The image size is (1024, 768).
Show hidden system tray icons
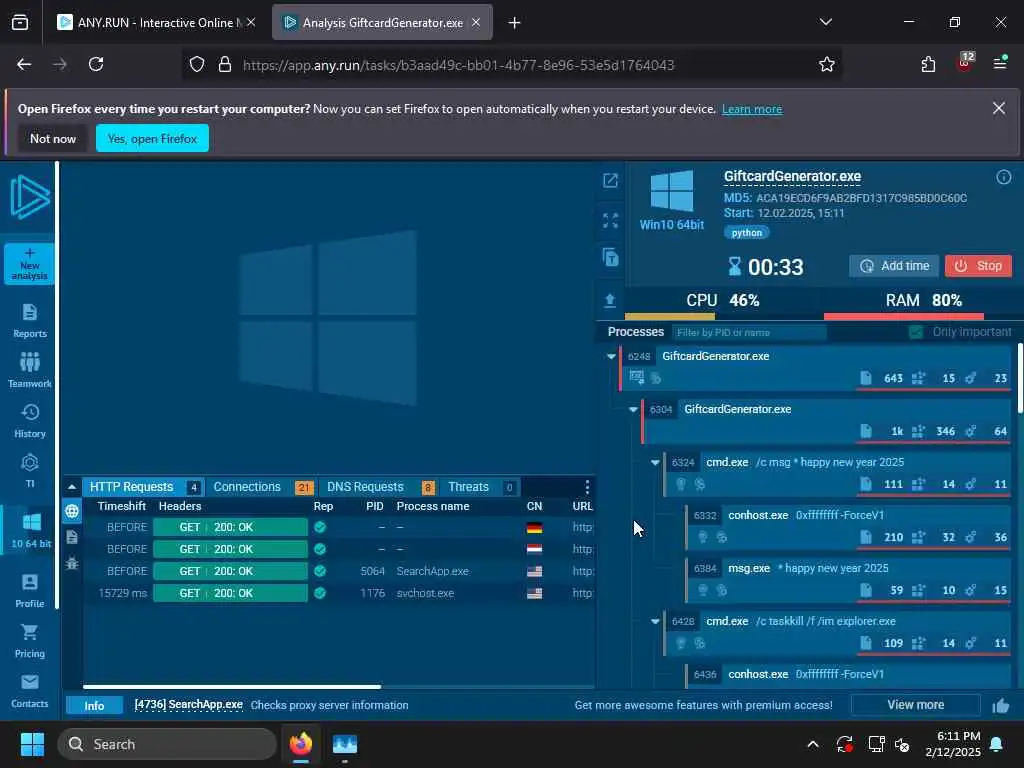(812, 744)
